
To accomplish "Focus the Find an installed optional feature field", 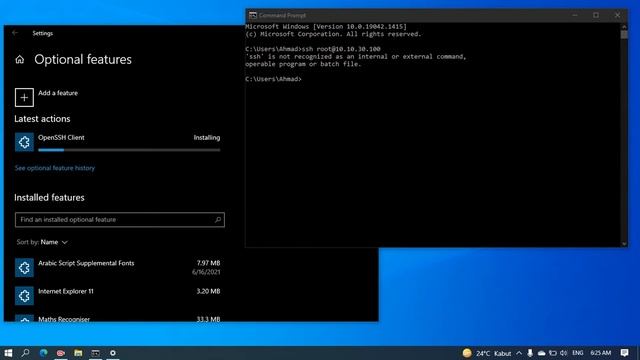I will coord(120,220).
